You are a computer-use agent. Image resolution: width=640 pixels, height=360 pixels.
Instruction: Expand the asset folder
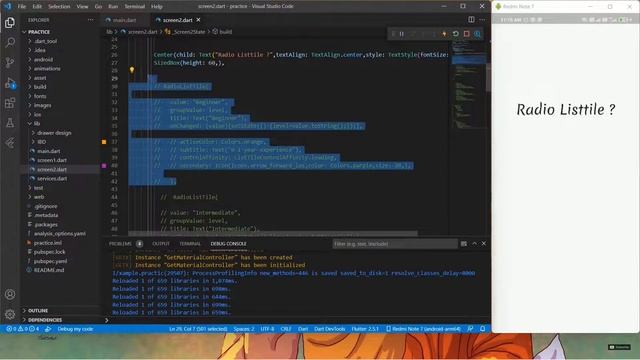click(x=40, y=78)
